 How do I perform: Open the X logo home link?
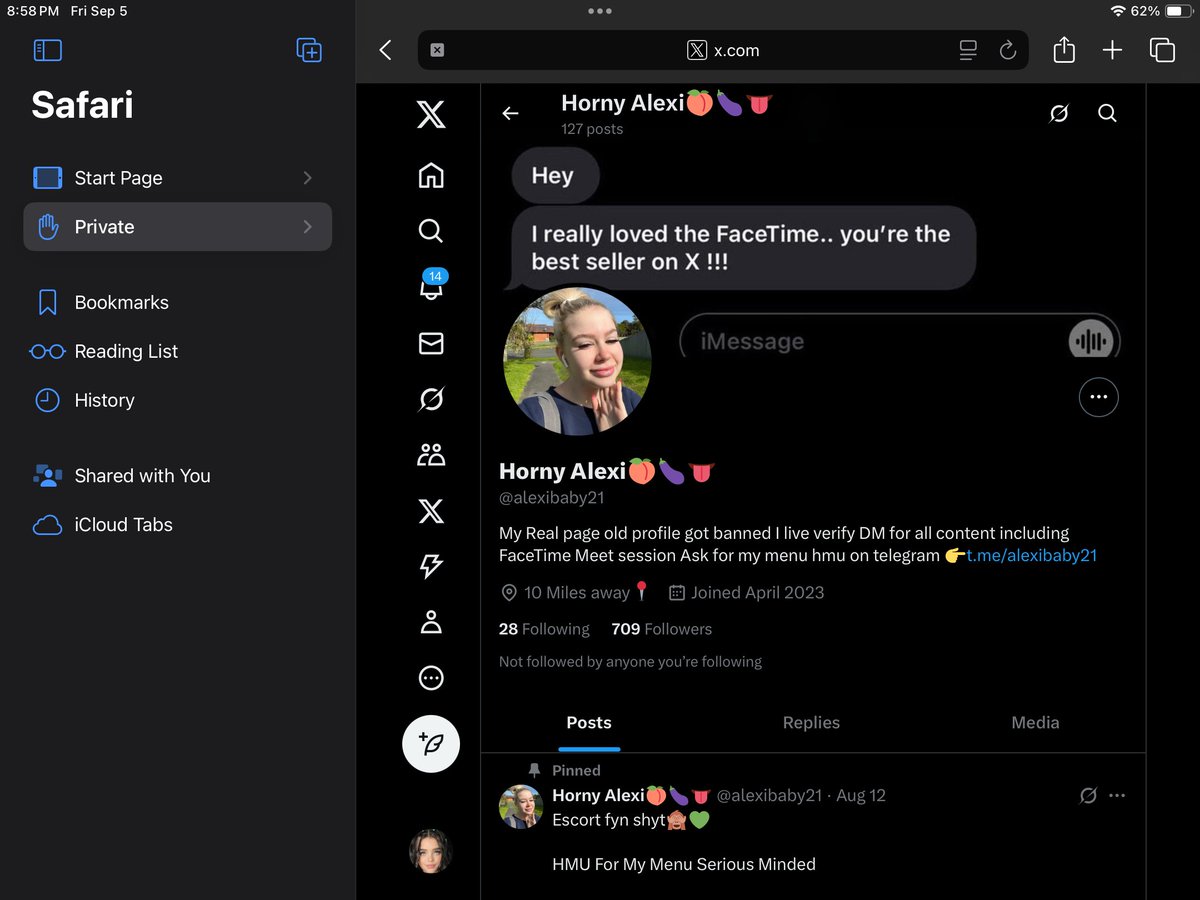431,116
